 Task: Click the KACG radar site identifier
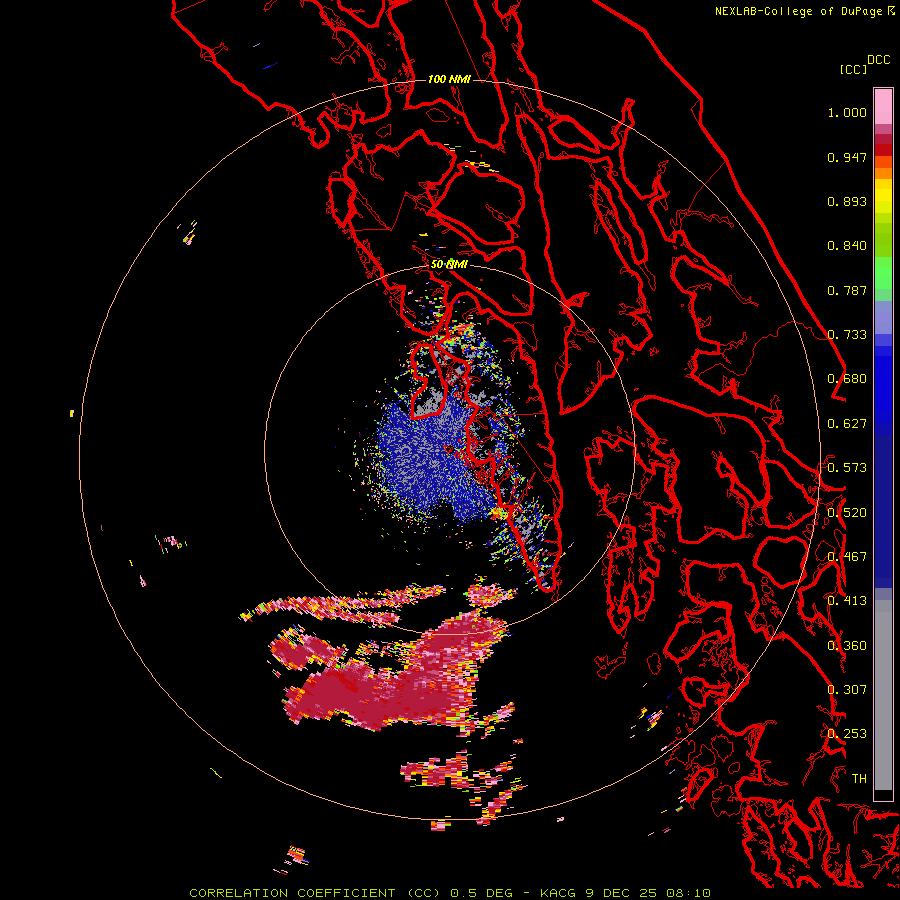click(560, 893)
